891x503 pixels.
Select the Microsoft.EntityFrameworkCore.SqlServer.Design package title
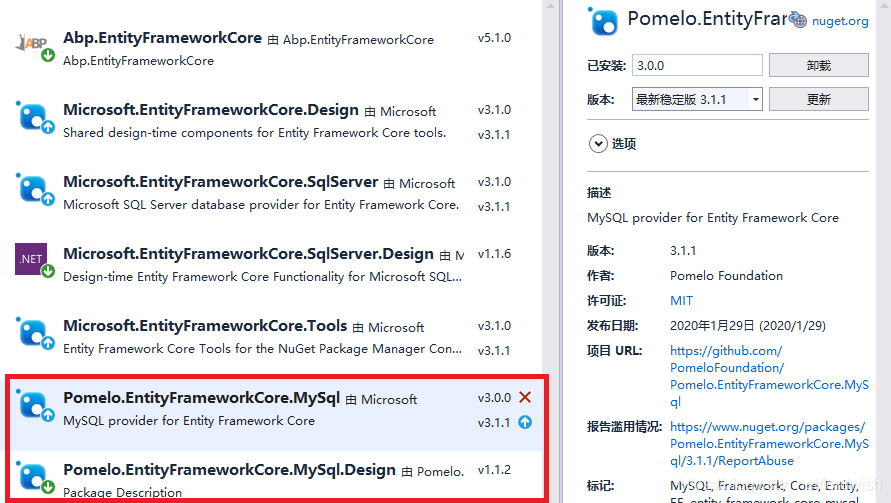(x=248, y=254)
